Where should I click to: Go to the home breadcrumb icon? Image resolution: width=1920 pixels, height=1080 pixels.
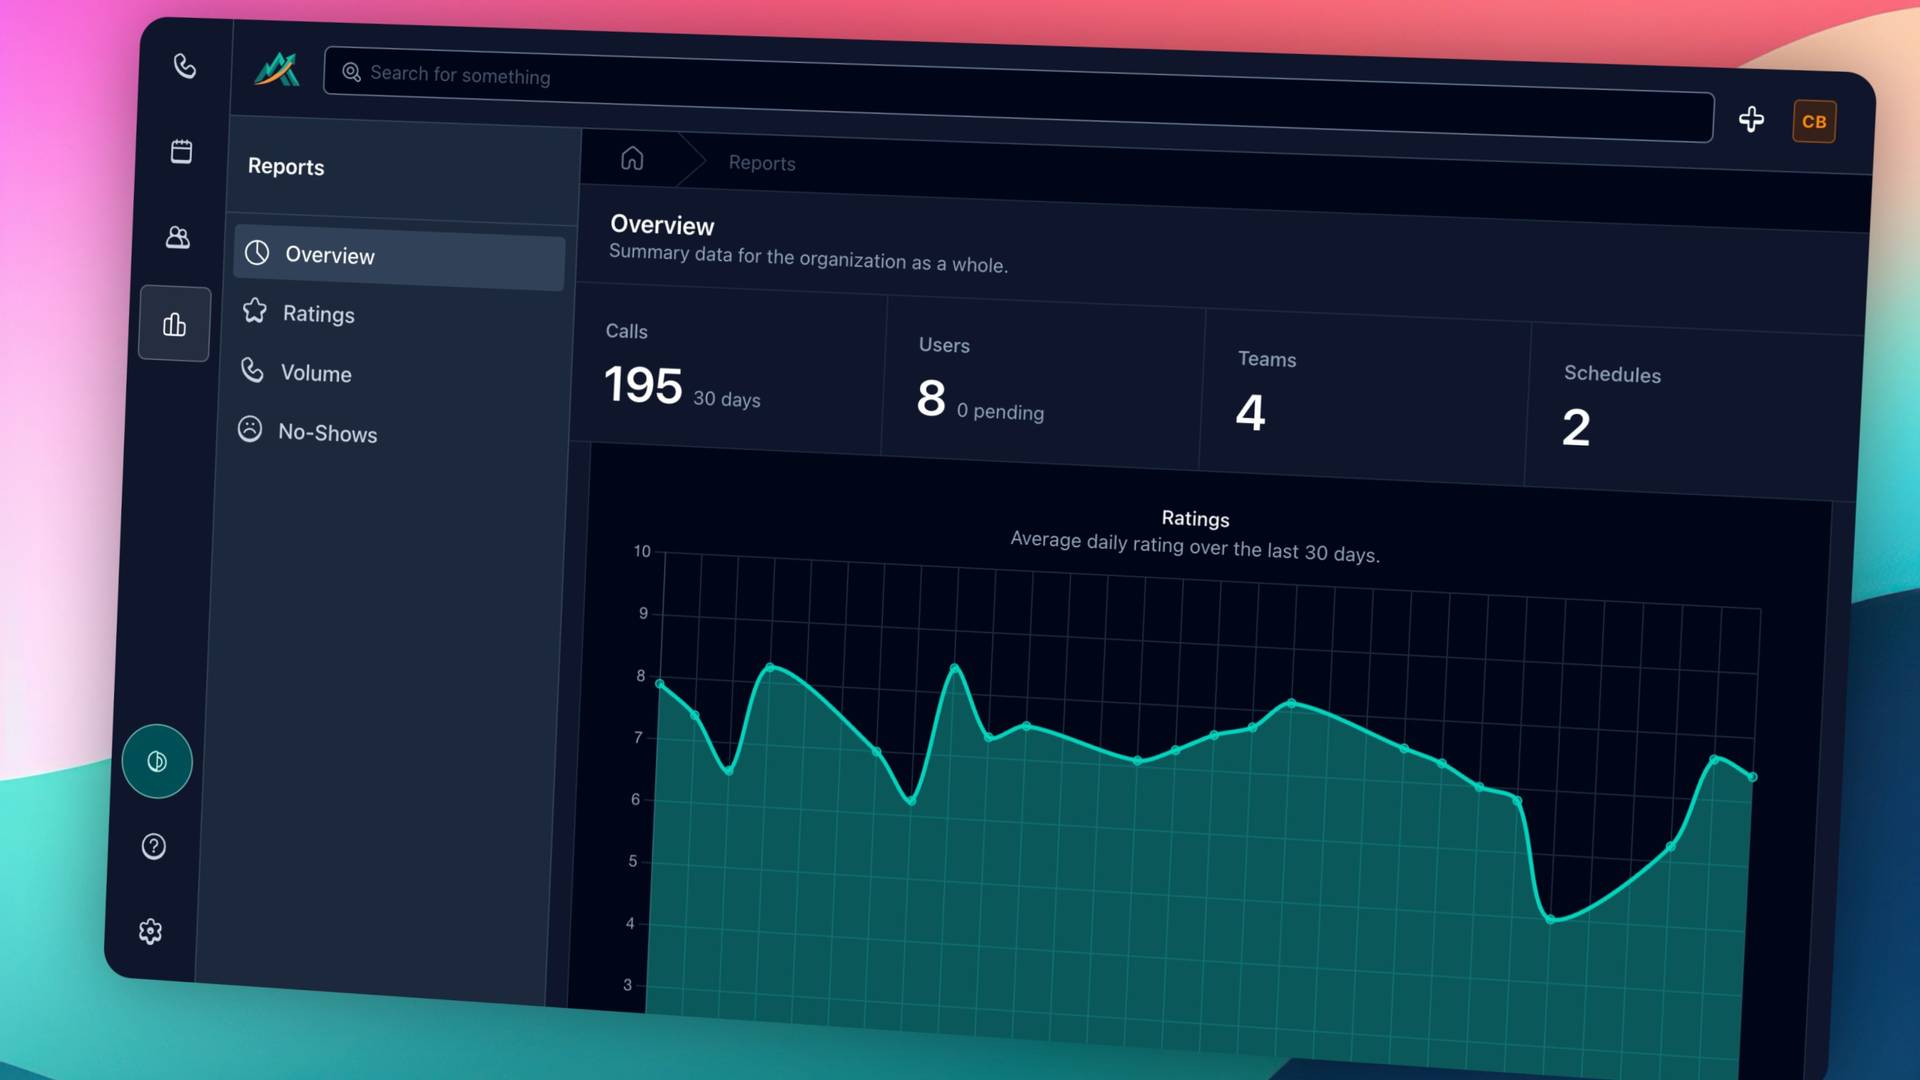632,158
